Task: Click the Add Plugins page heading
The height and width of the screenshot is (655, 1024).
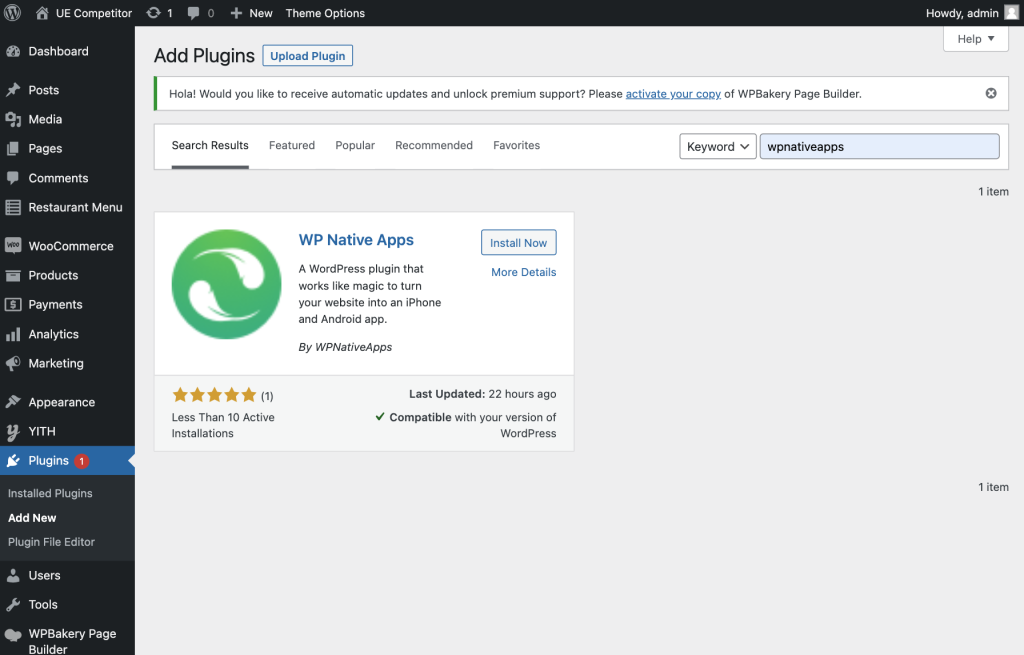Action: pos(204,56)
